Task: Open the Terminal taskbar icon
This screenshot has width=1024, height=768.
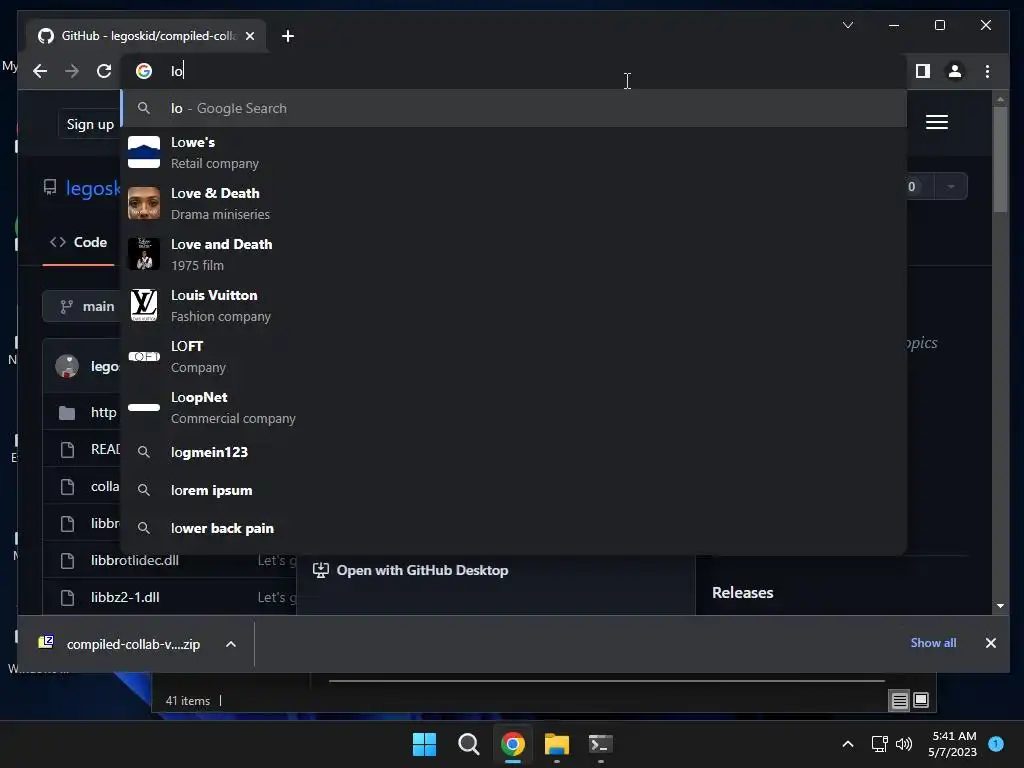Action: pos(600,744)
